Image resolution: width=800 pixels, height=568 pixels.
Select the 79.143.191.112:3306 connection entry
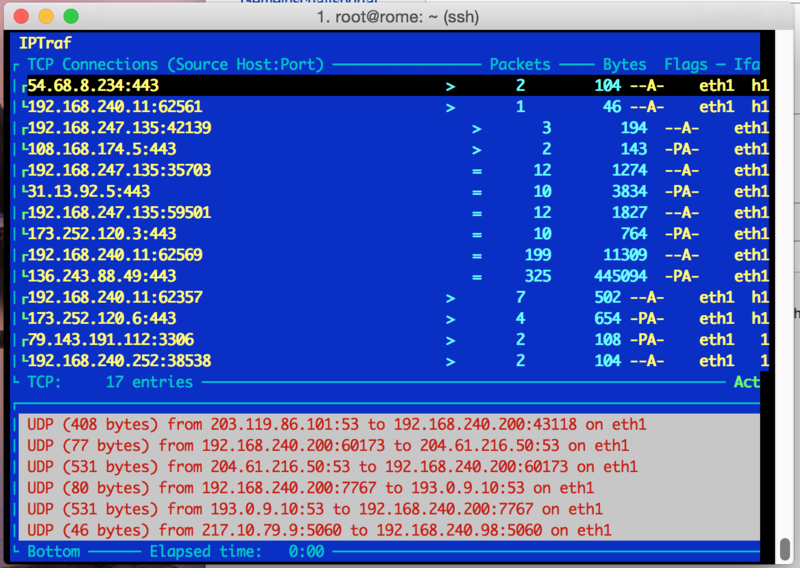[x=110, y=339]
